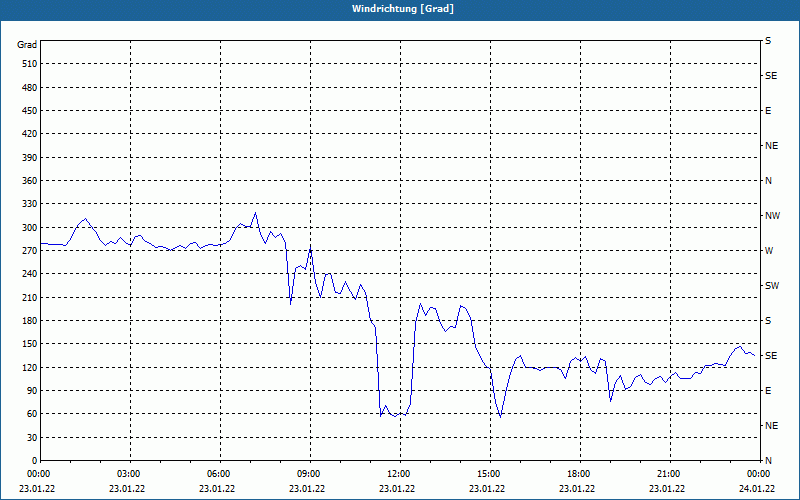Pick the 330 y-axis value

tap(30, 204)
